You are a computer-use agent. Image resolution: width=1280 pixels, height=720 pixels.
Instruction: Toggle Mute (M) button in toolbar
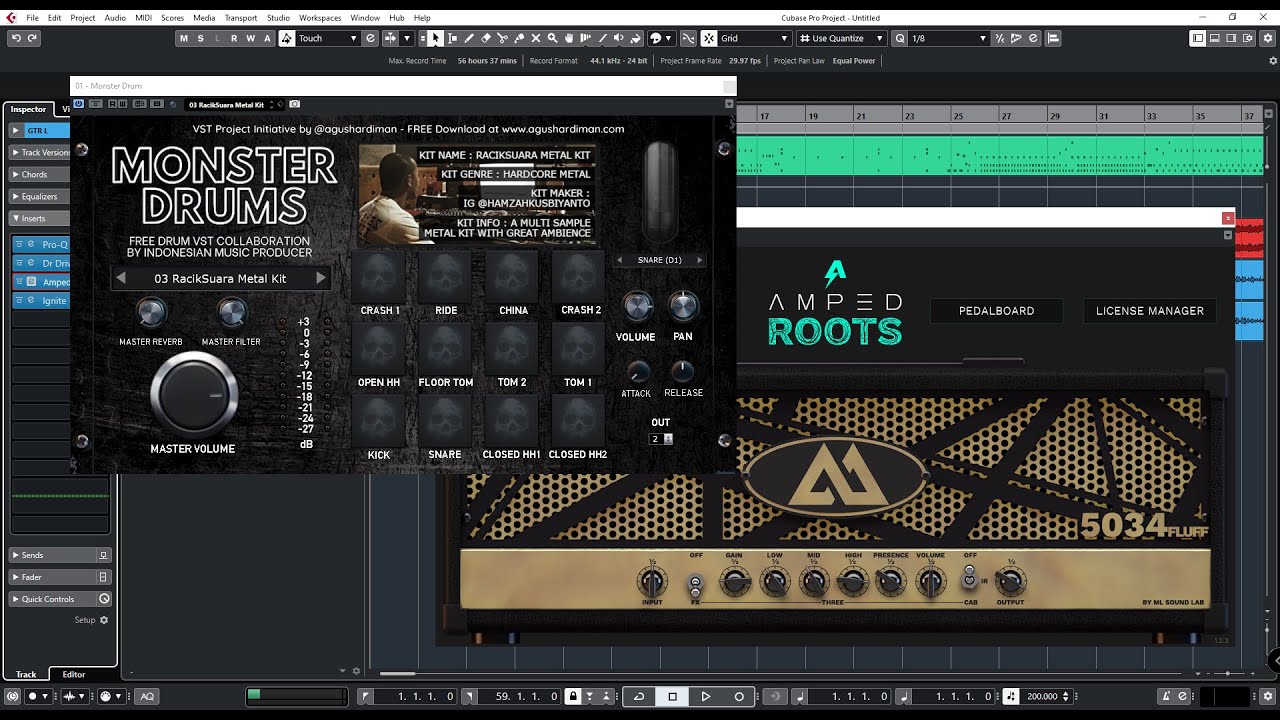[184, 38]
